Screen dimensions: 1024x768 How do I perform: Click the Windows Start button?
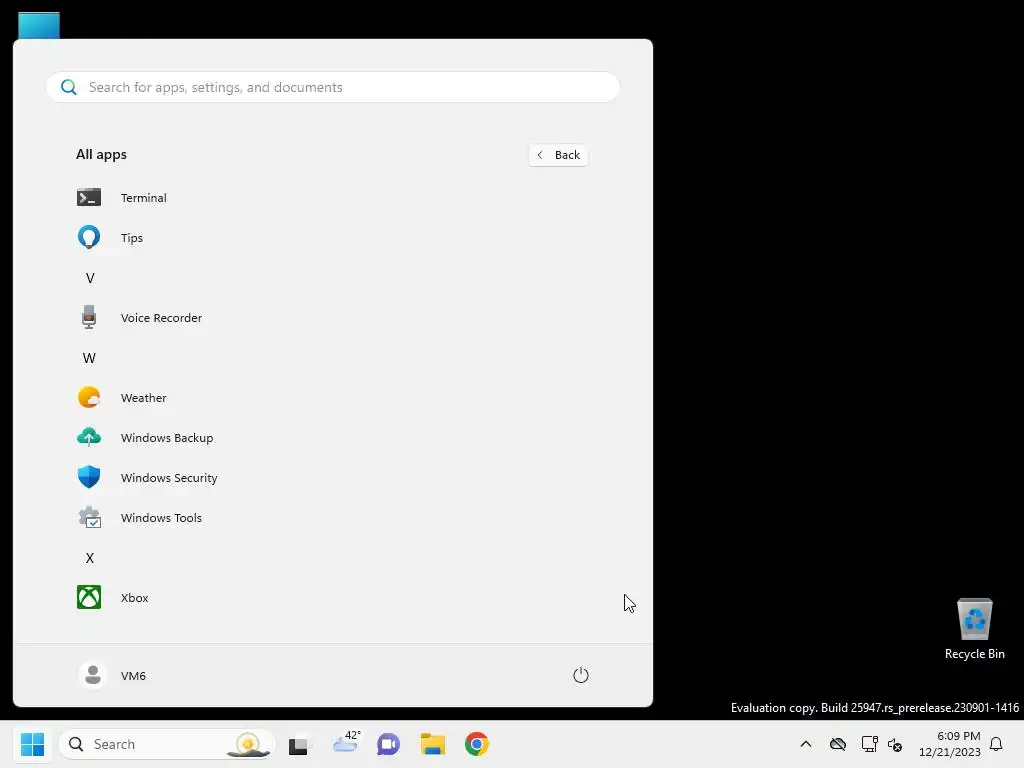click(32, 744)
